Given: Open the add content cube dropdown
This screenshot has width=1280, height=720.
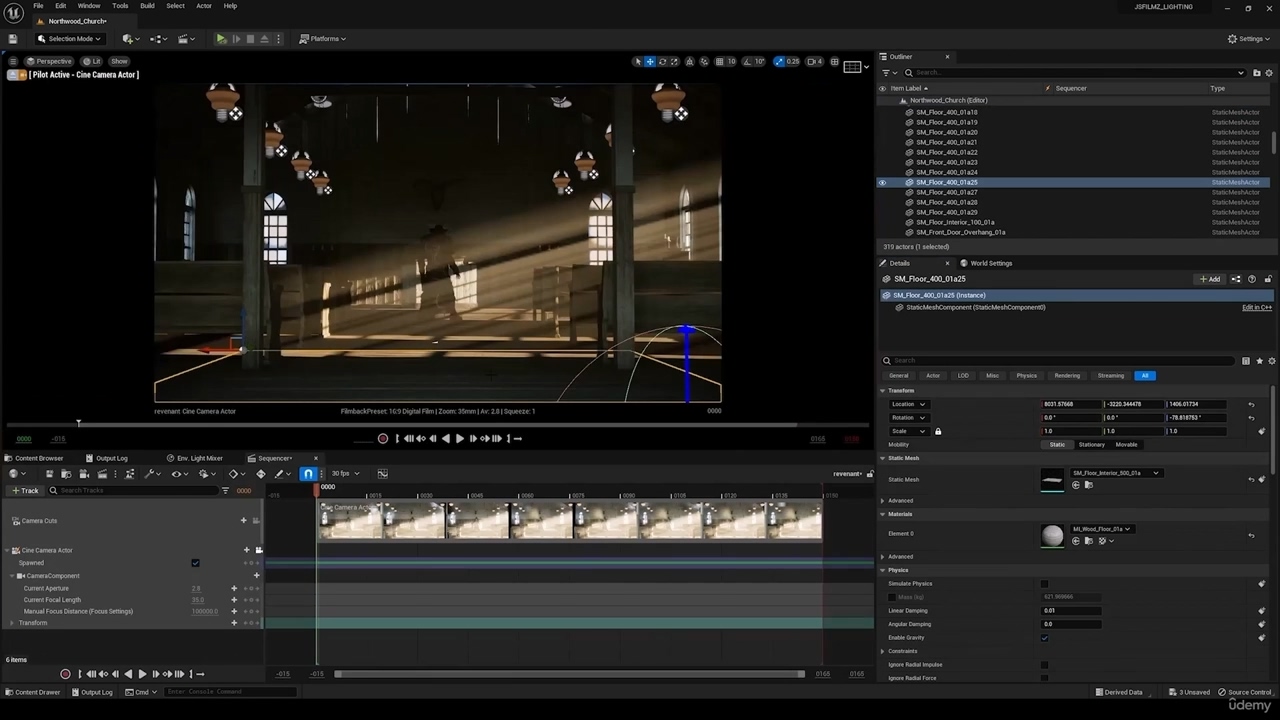Looking at the screenshot, I should click(130, 39).
